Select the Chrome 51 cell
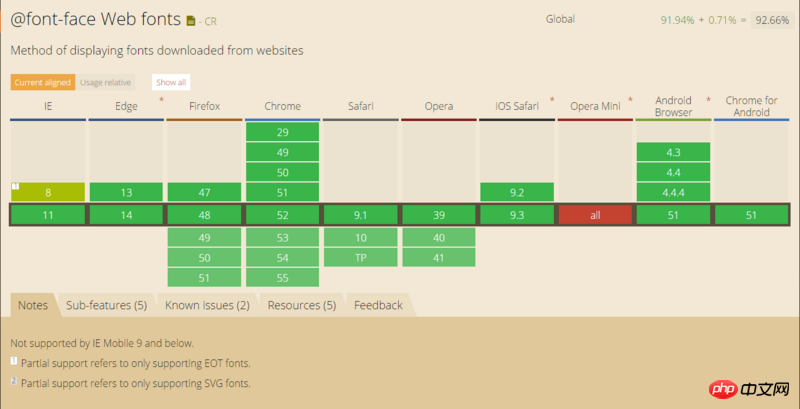Image resolution: width=800 pixels, height=409 pixels. (283, 192)
